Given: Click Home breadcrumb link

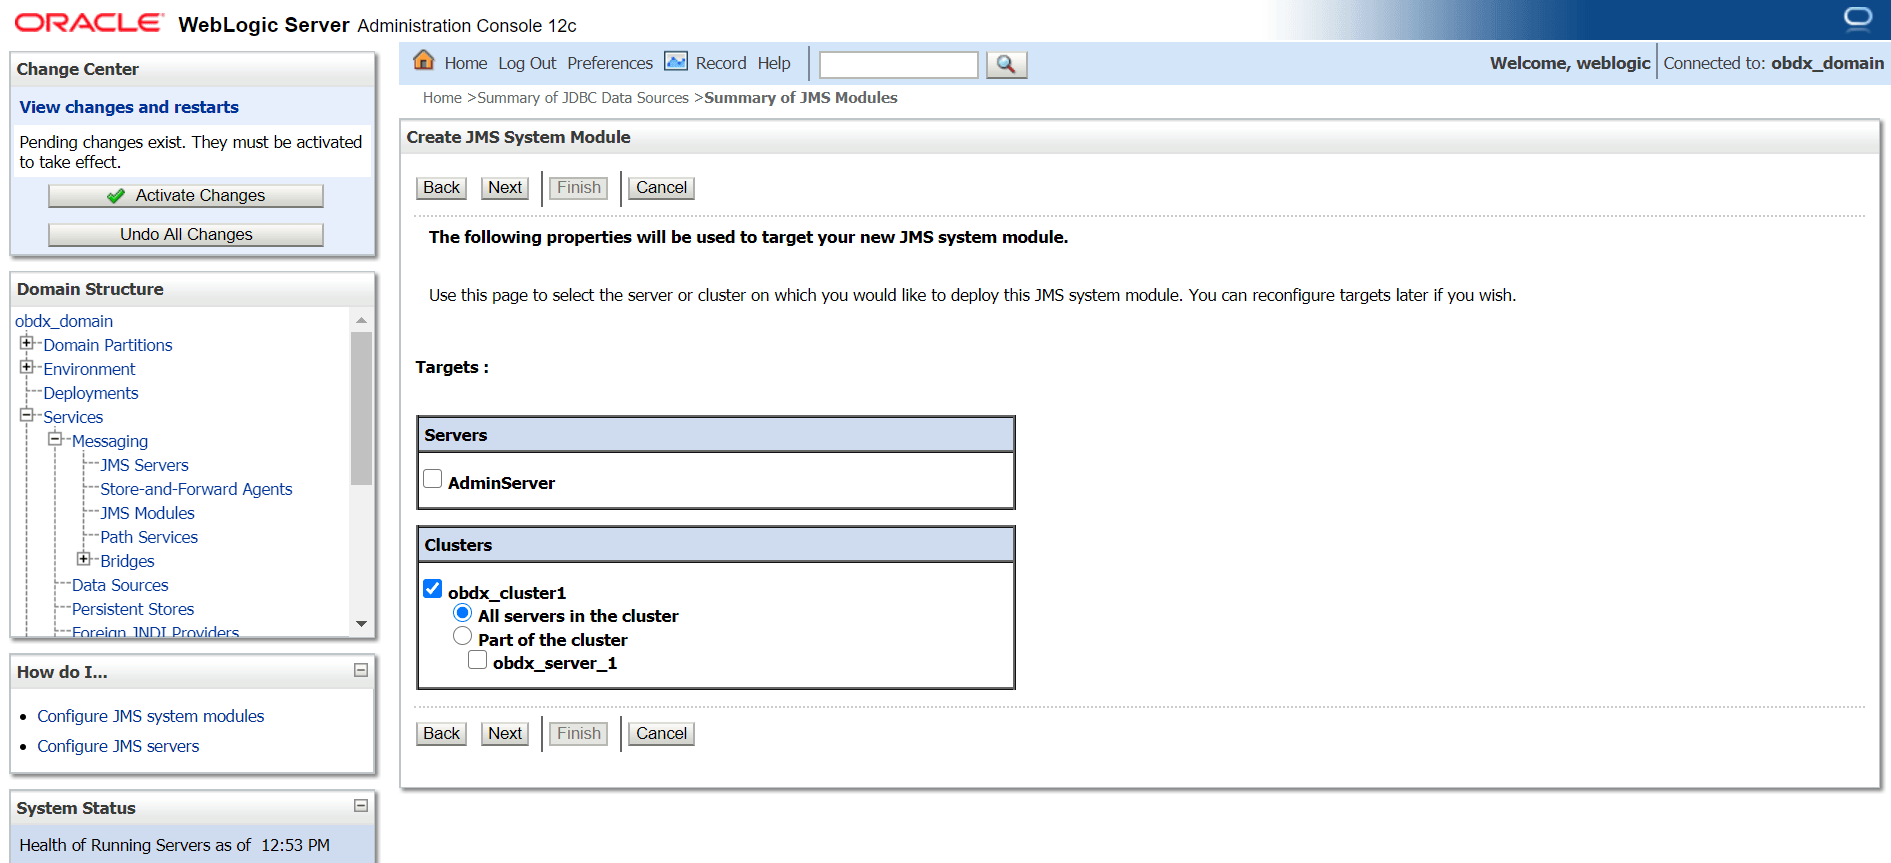Looking at the screenshot, I should click(442, 98).
